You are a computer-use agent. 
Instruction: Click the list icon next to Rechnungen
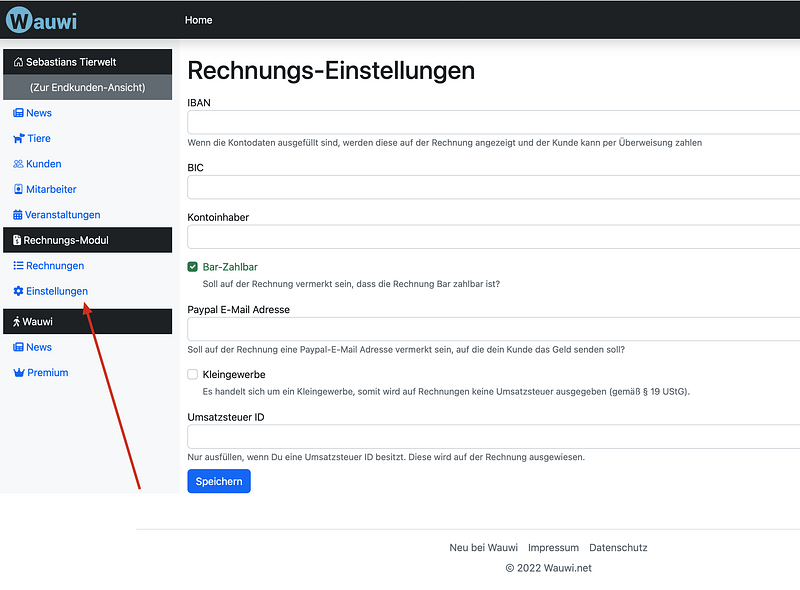[18, 266]
